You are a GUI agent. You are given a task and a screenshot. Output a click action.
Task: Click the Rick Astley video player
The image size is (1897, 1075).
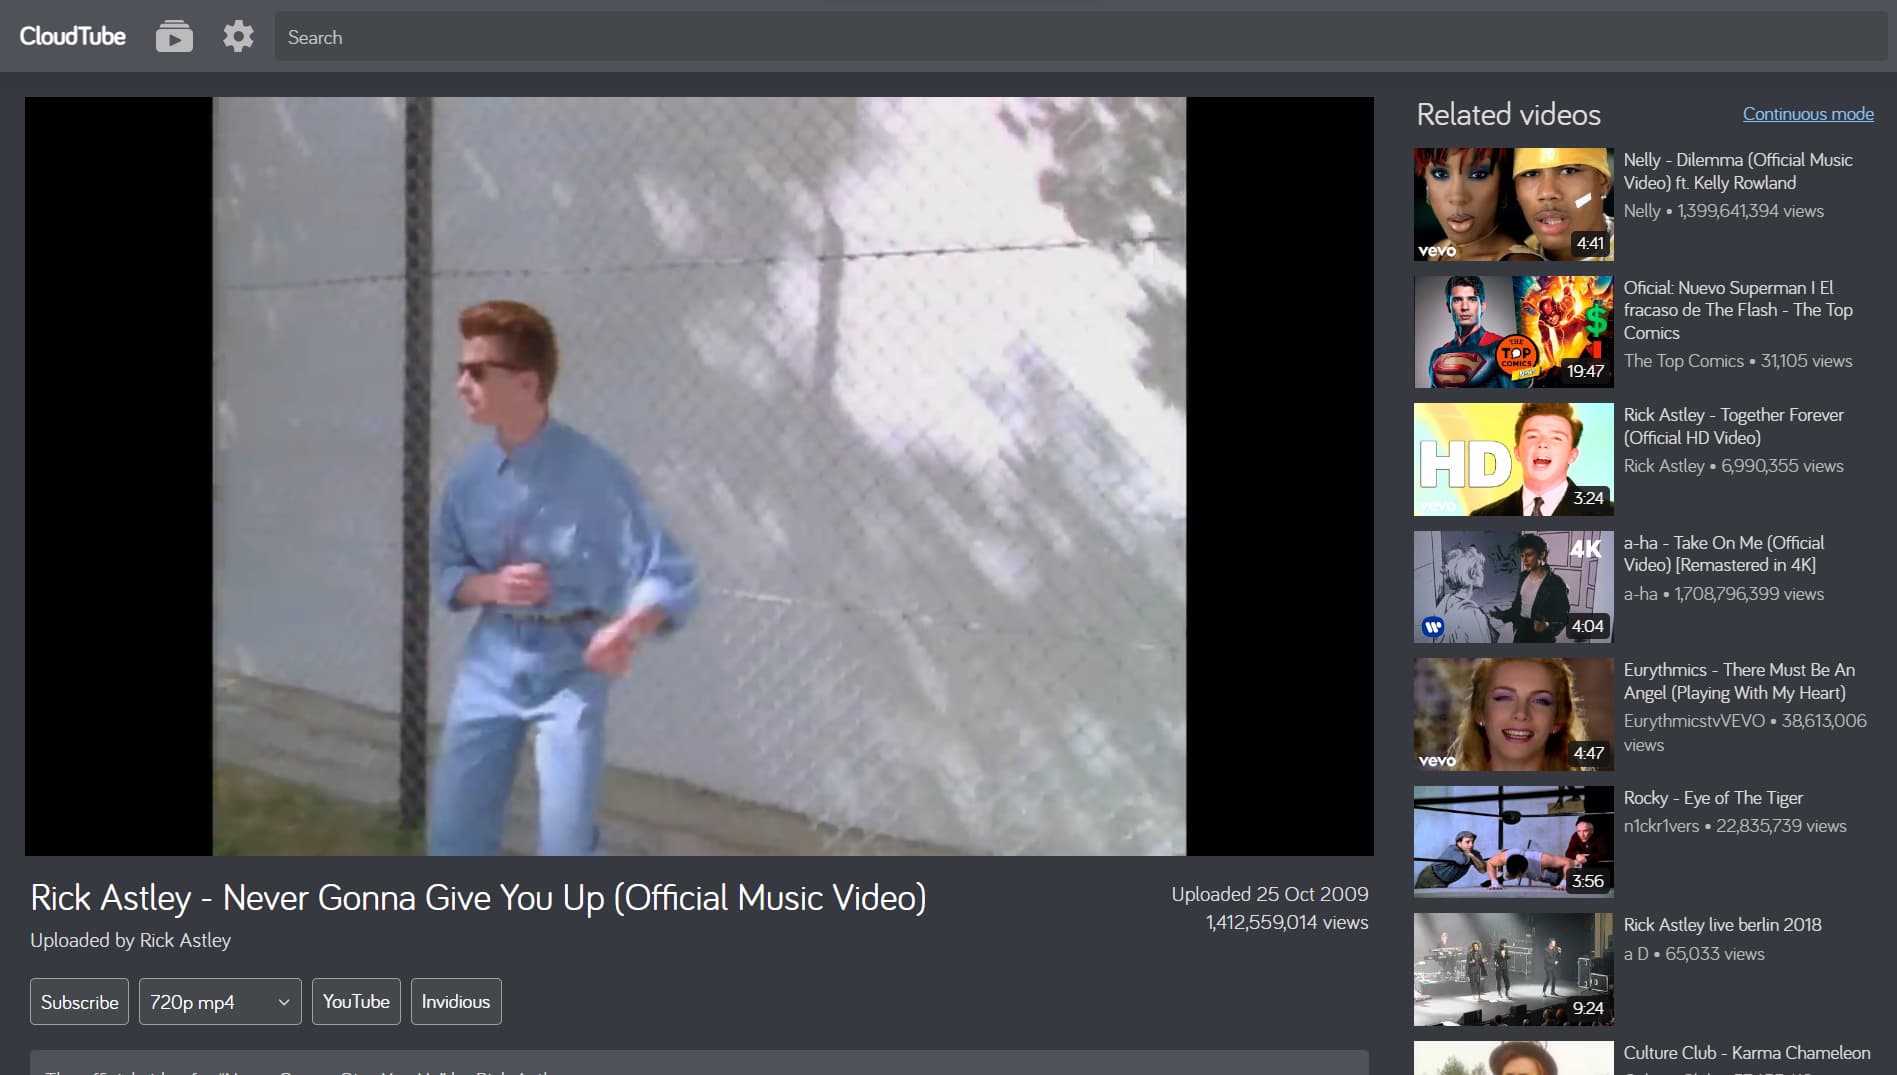pyautogui.click(x=699, y=476)
